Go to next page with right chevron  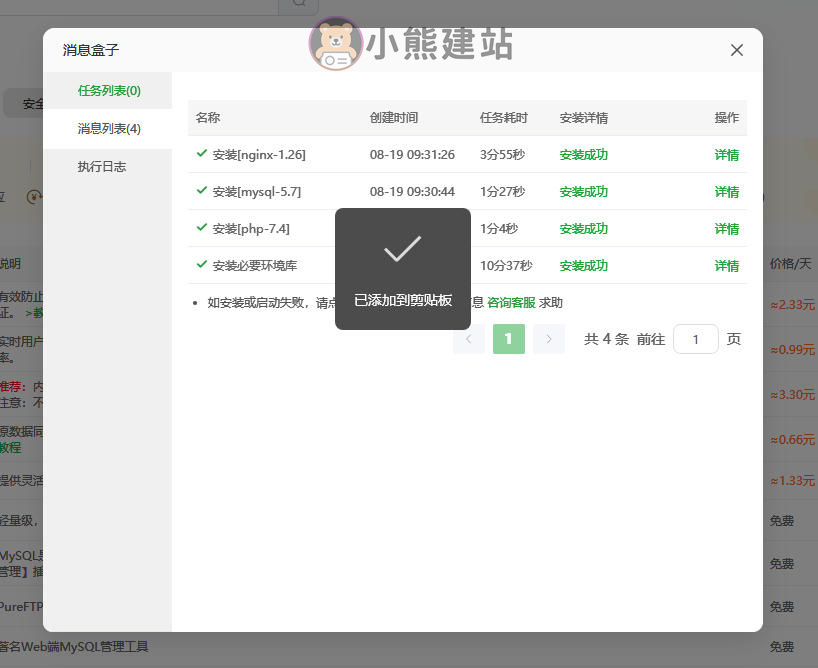(x=548, y=339)
